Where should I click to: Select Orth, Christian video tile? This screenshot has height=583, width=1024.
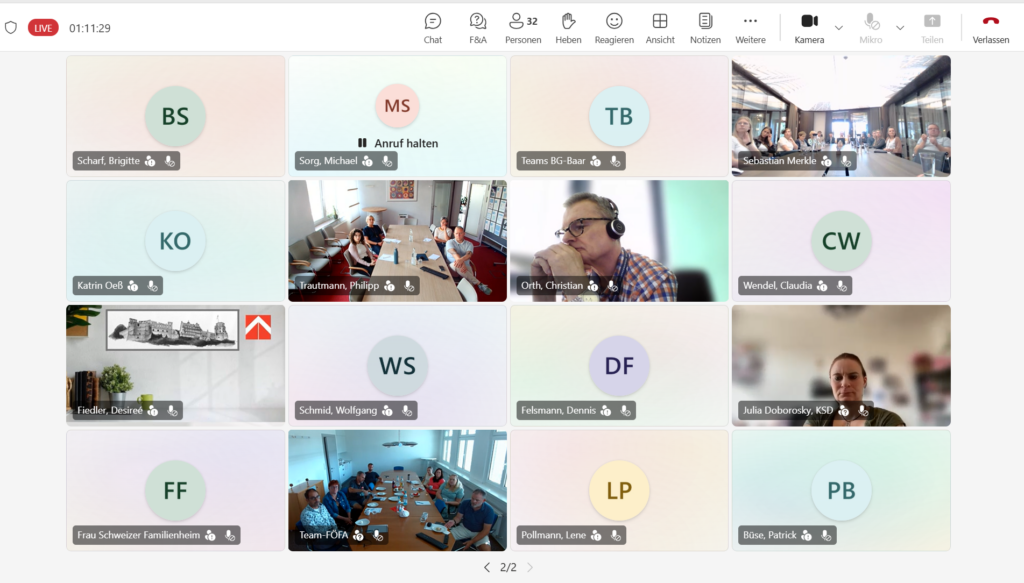619,241
